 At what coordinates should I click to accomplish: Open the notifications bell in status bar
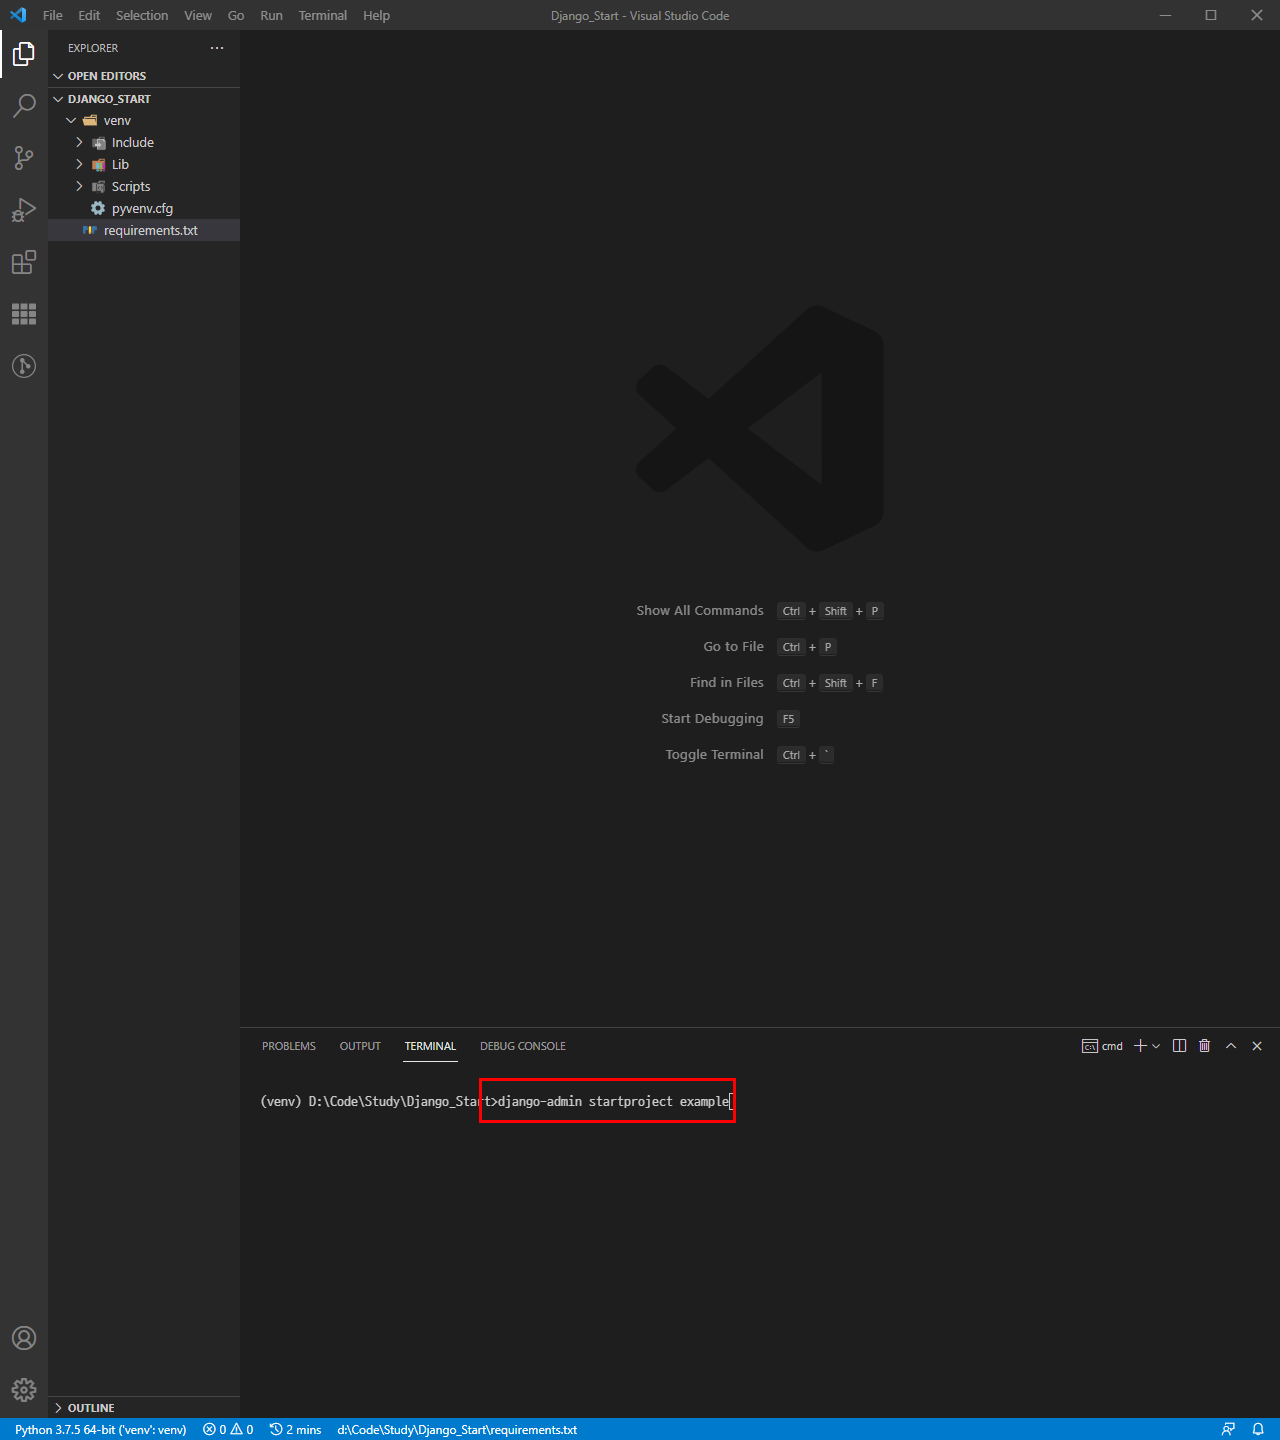pyautogui.click(x=1258, y=1429)
